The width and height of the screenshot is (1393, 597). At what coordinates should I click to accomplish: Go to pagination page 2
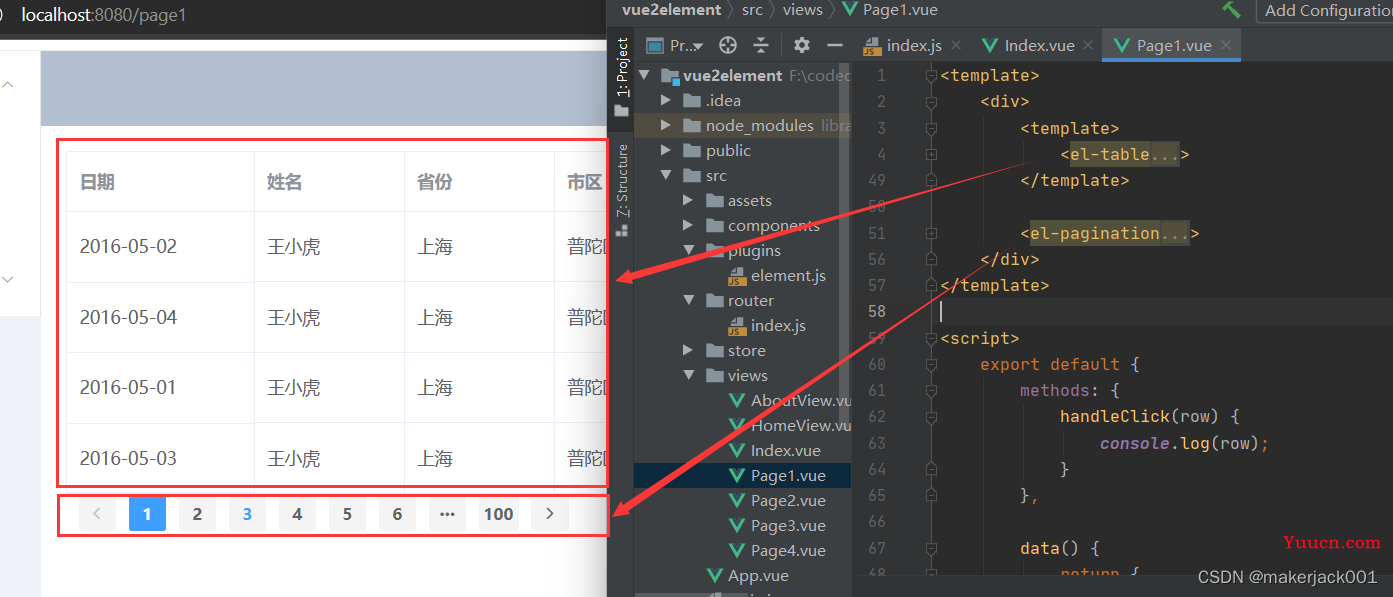tap(197, 514)
